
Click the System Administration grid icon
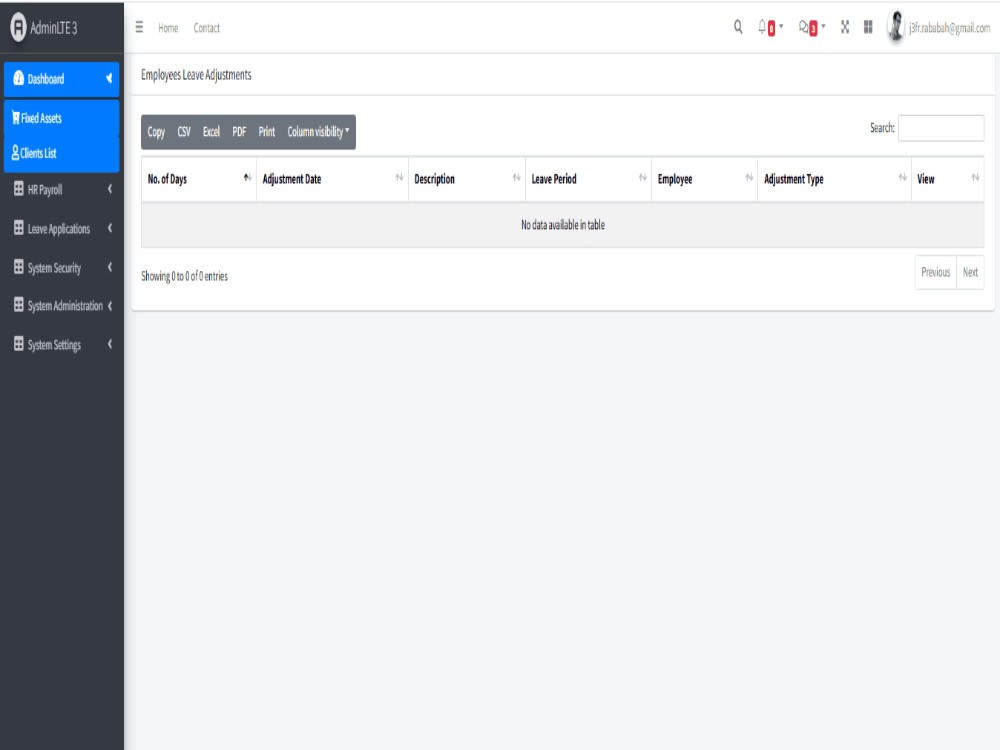pos(18,305)
